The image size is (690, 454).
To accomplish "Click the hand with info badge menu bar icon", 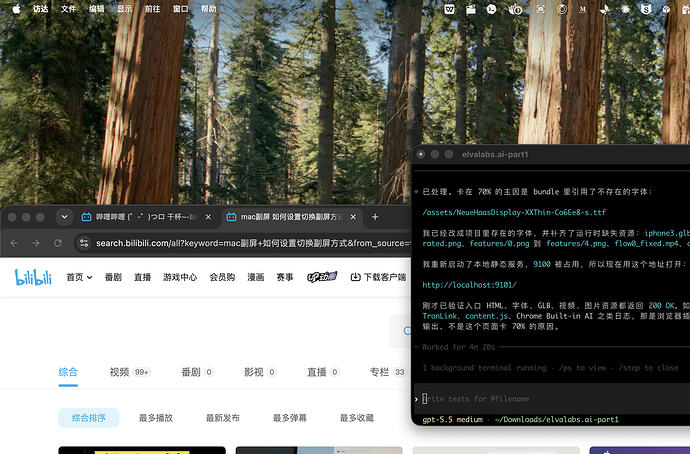I will [x=515, y=9].
